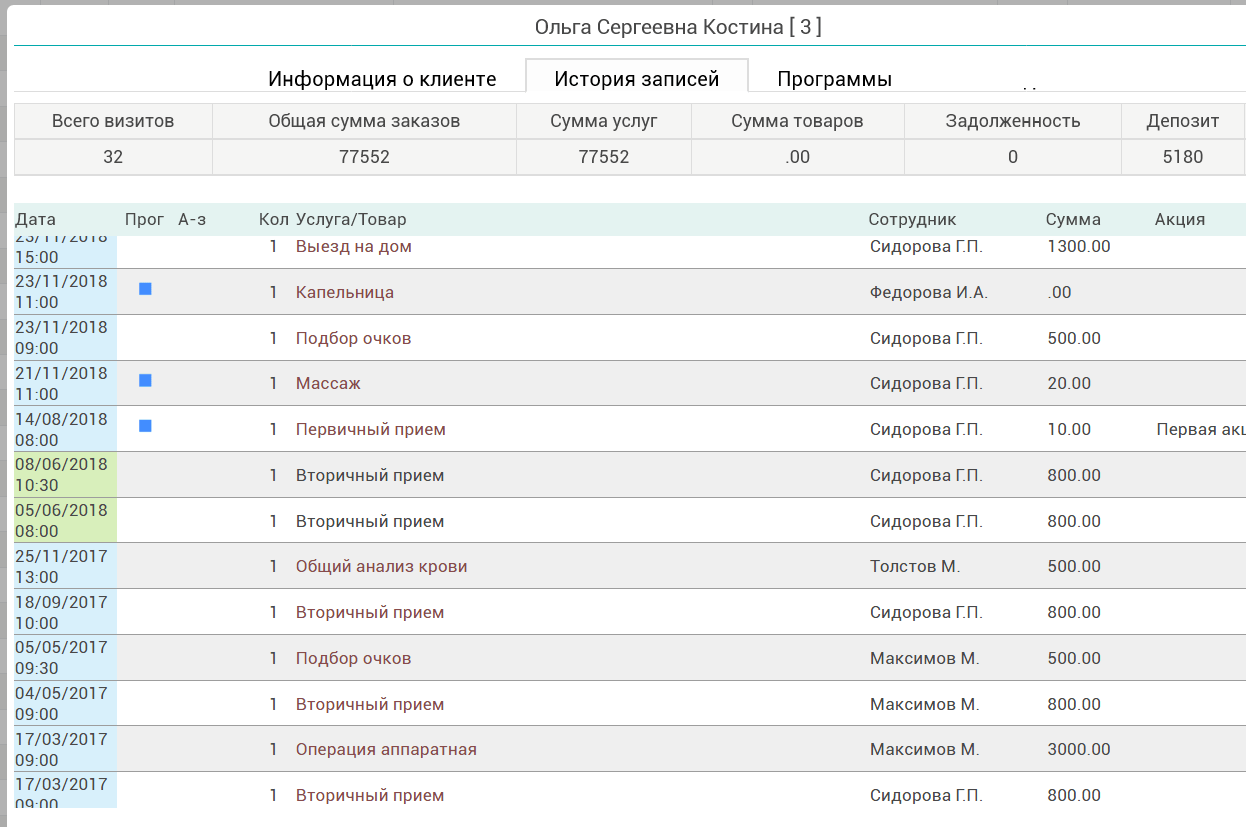This screenshot has width=1246, height=827.
Task: Click the Сотрудник column header
Action: [x=912, y=219]
